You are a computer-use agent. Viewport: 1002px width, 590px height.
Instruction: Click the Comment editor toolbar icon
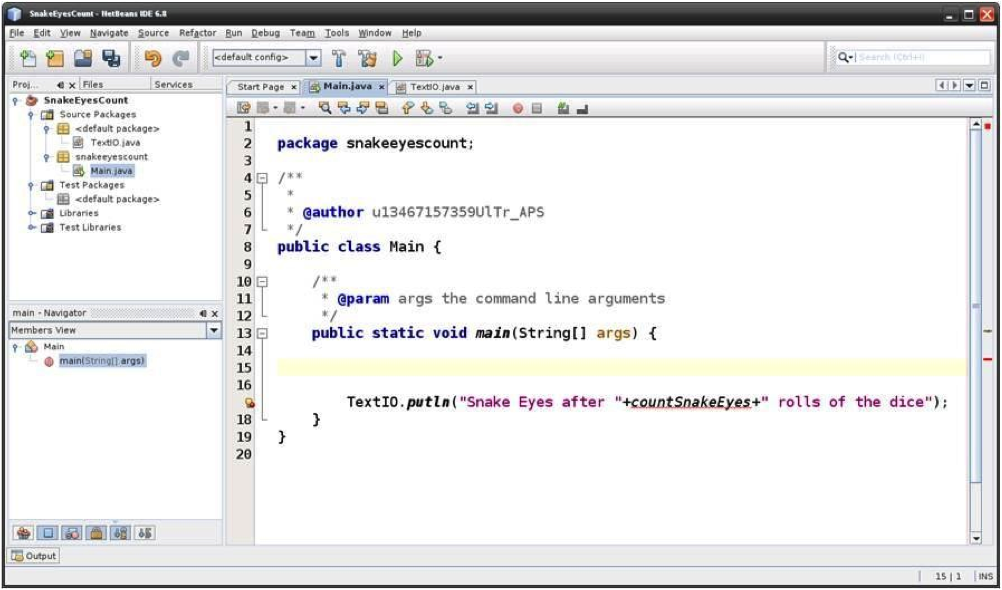click(x=563, y=109)
